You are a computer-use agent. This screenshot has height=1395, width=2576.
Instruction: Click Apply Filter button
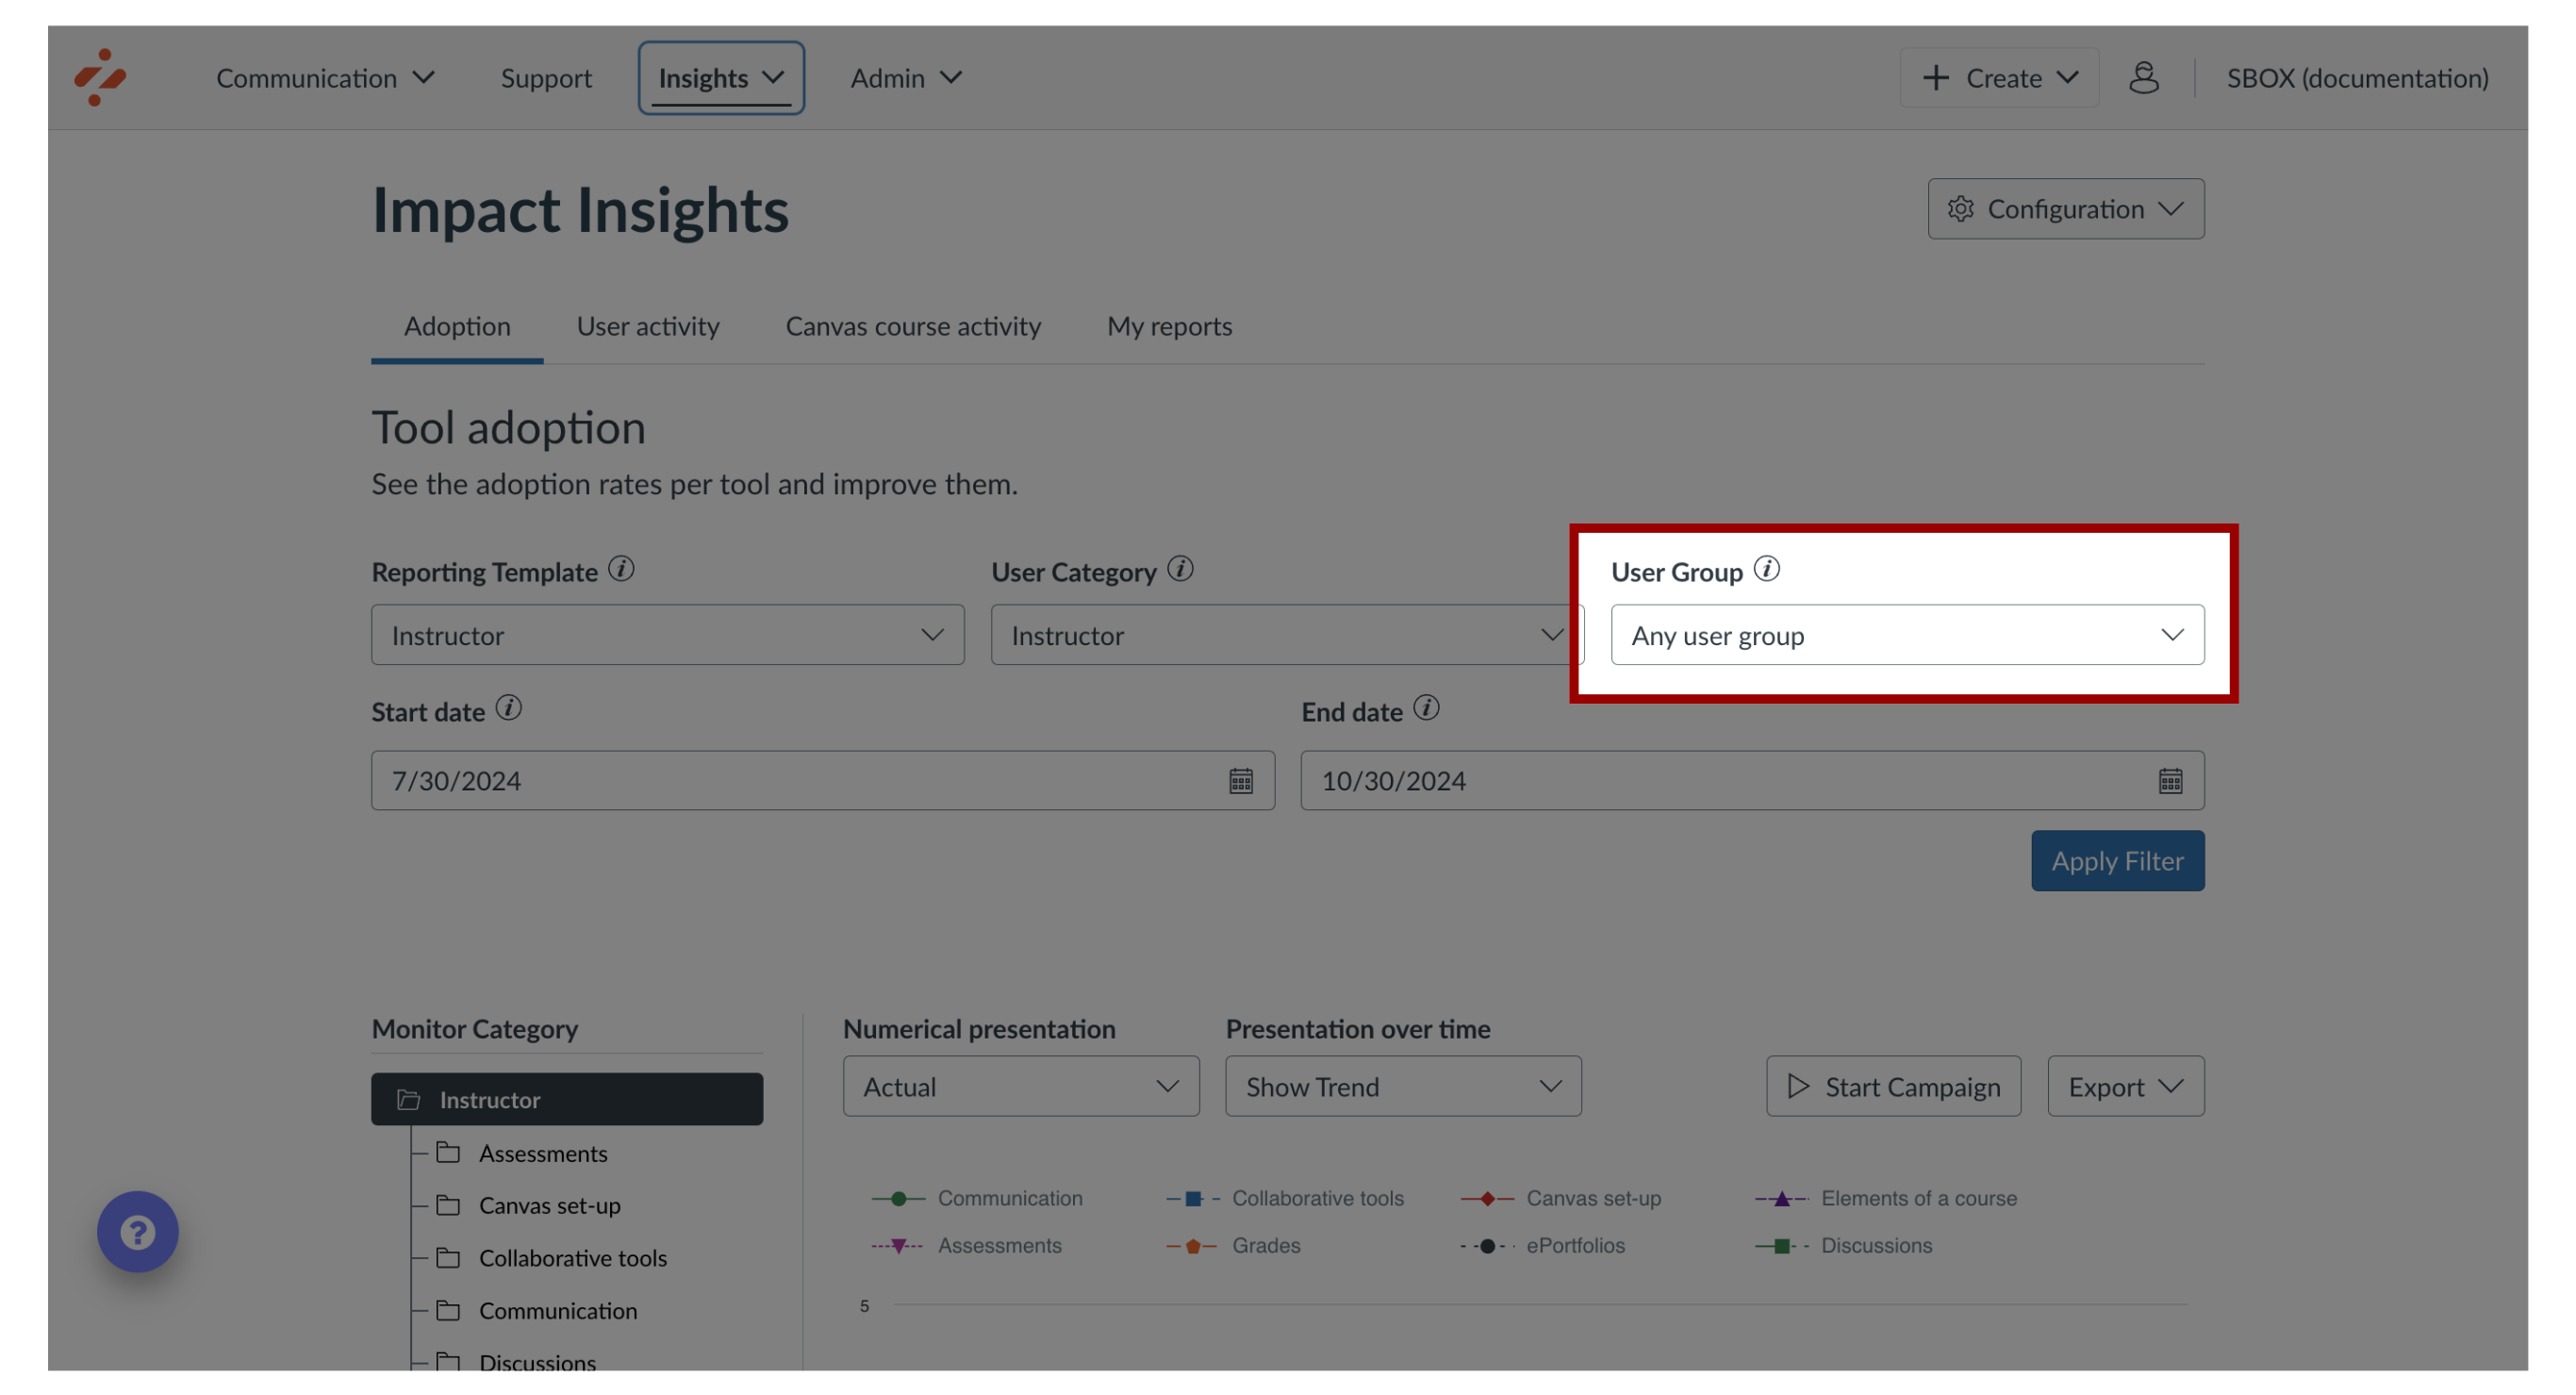[2118, 861]
